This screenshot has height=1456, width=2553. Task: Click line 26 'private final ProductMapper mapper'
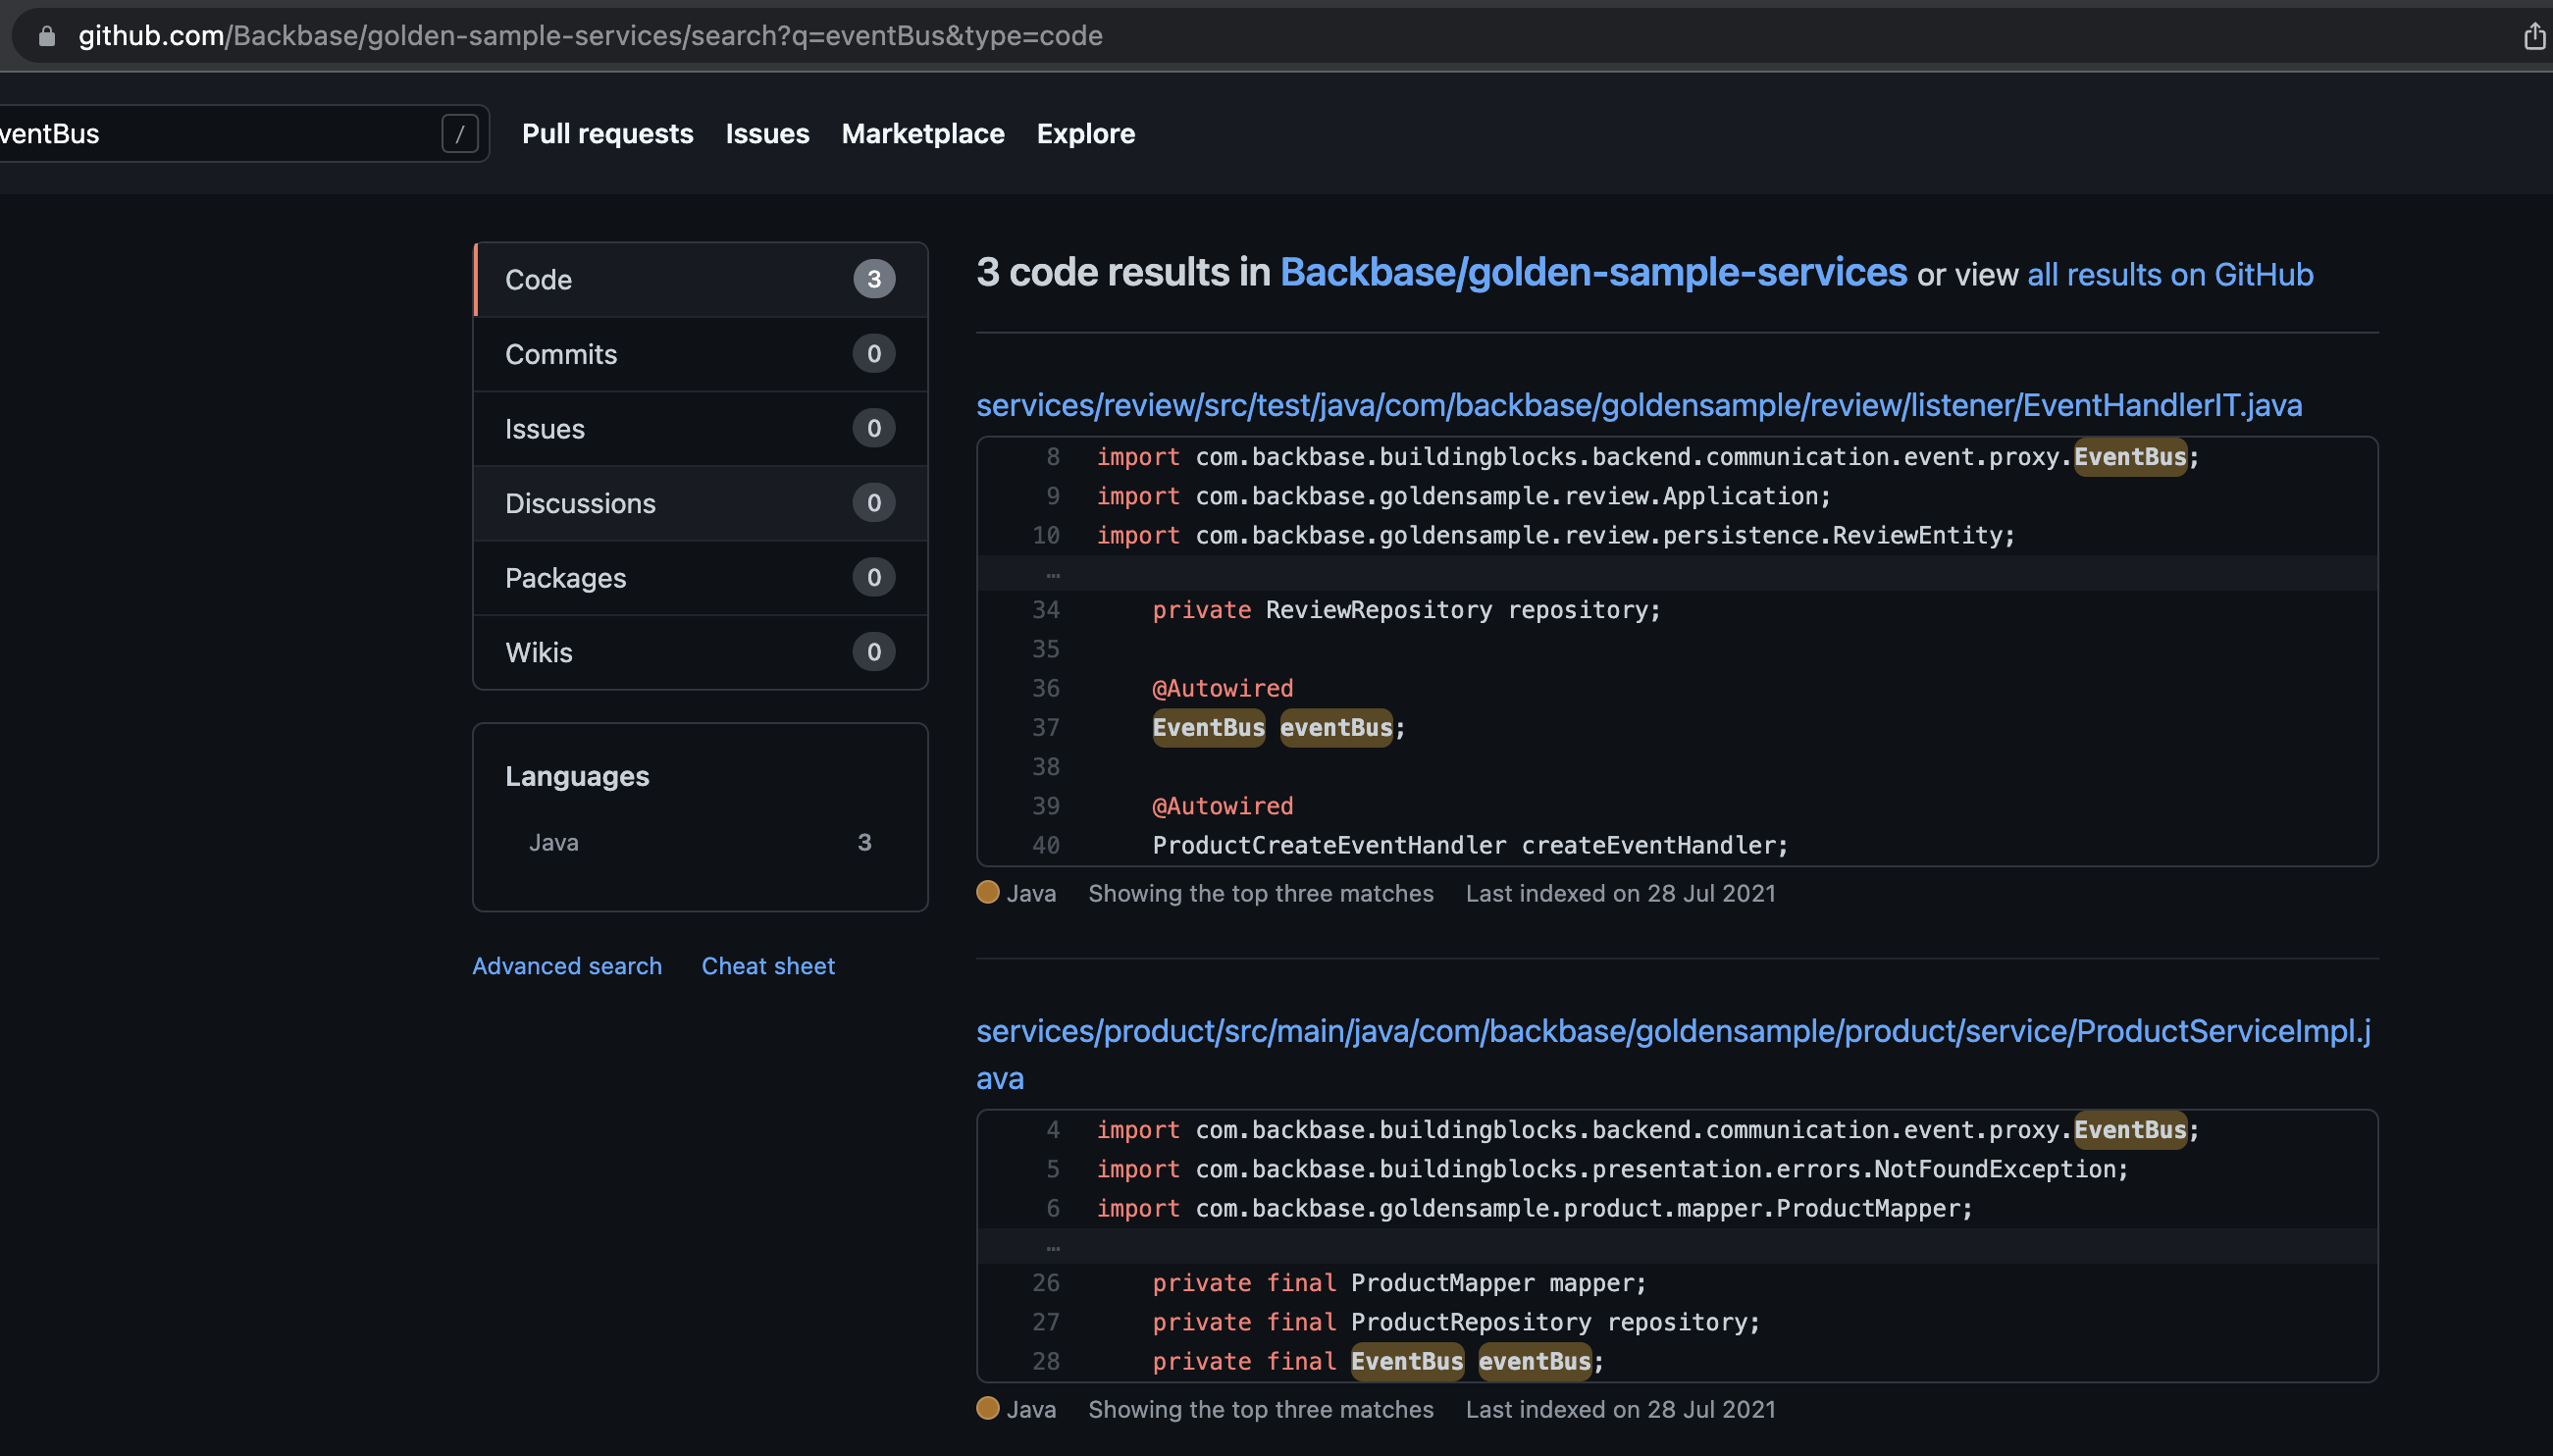click(1398, 1283)
